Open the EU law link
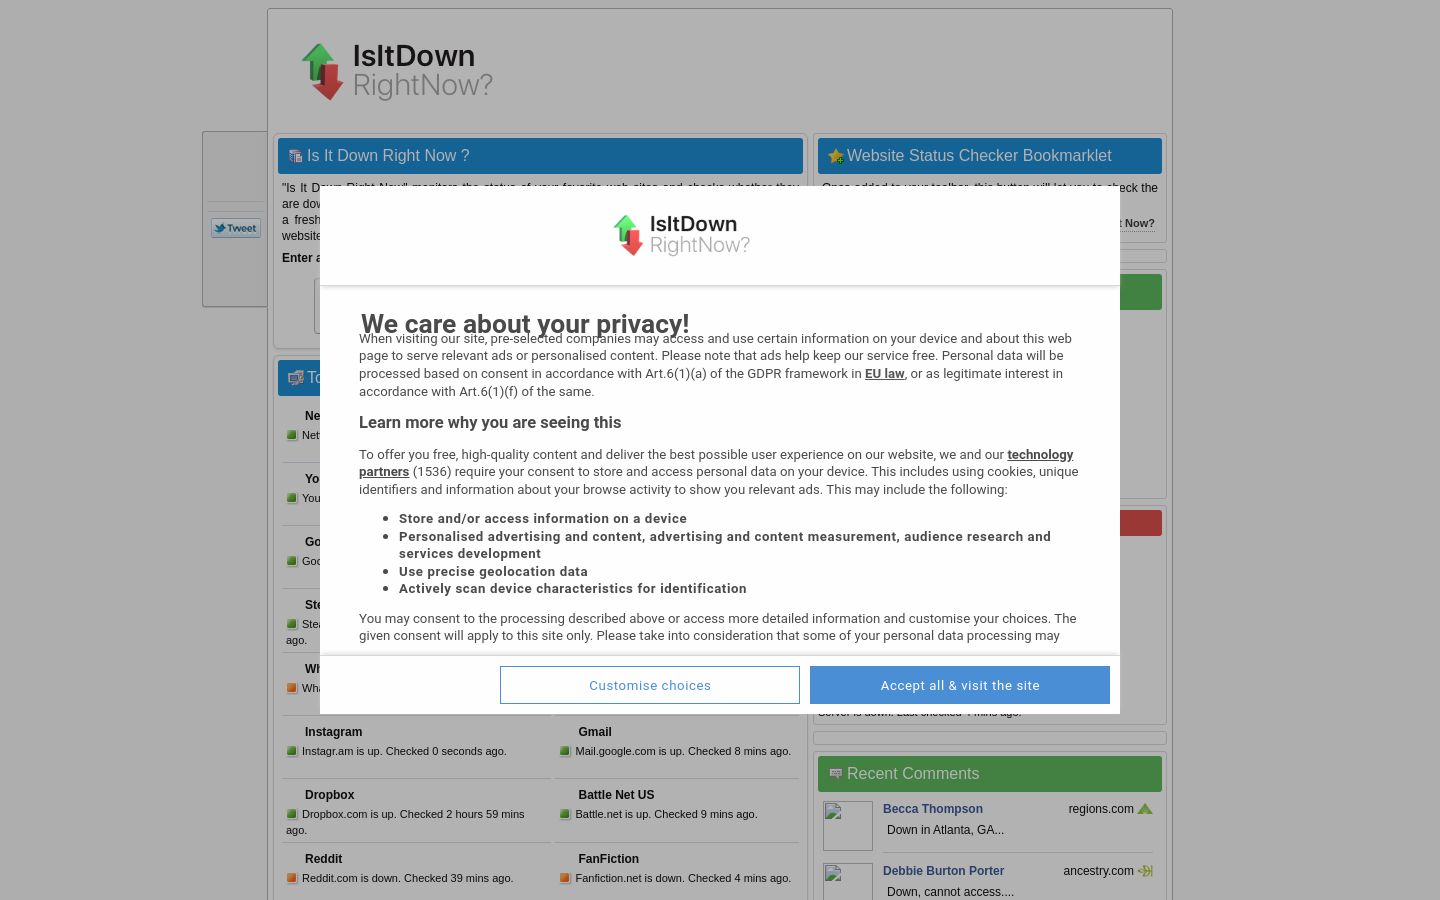 click(x=884, y=373)
